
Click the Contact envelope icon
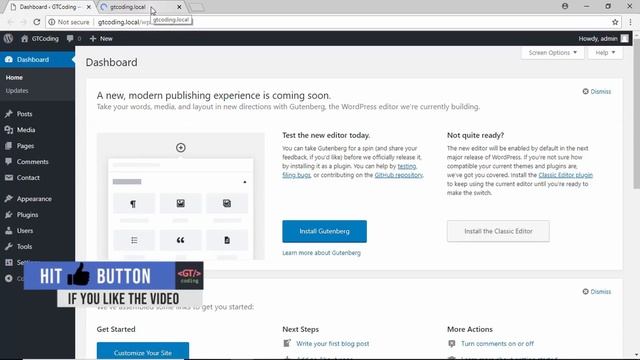pos(9,178)
